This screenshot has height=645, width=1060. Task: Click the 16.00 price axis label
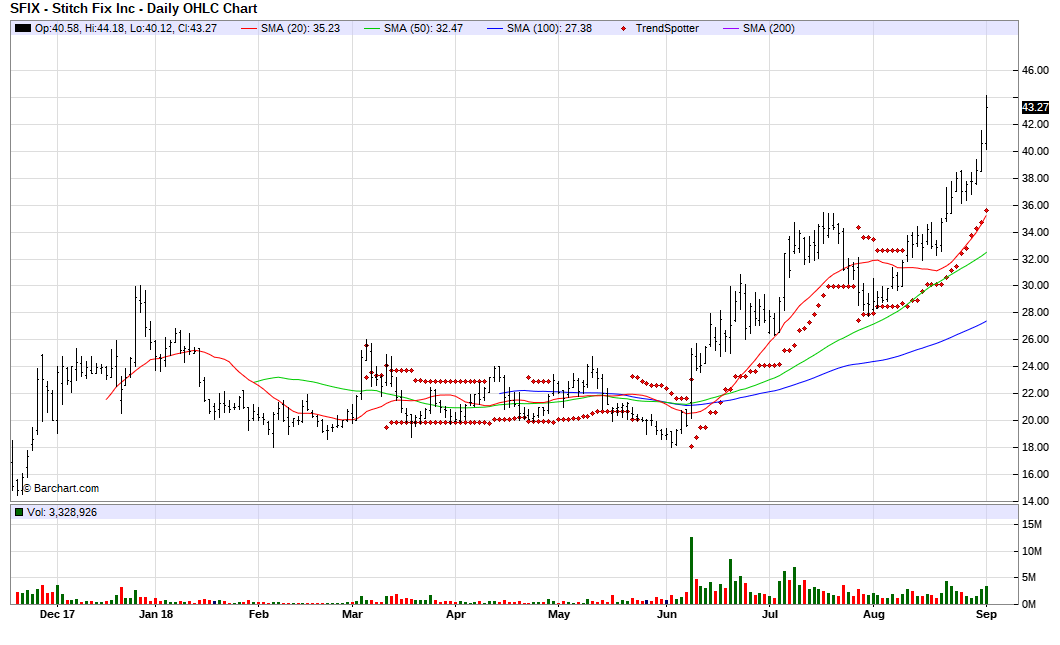click(x=1035, y=474)
